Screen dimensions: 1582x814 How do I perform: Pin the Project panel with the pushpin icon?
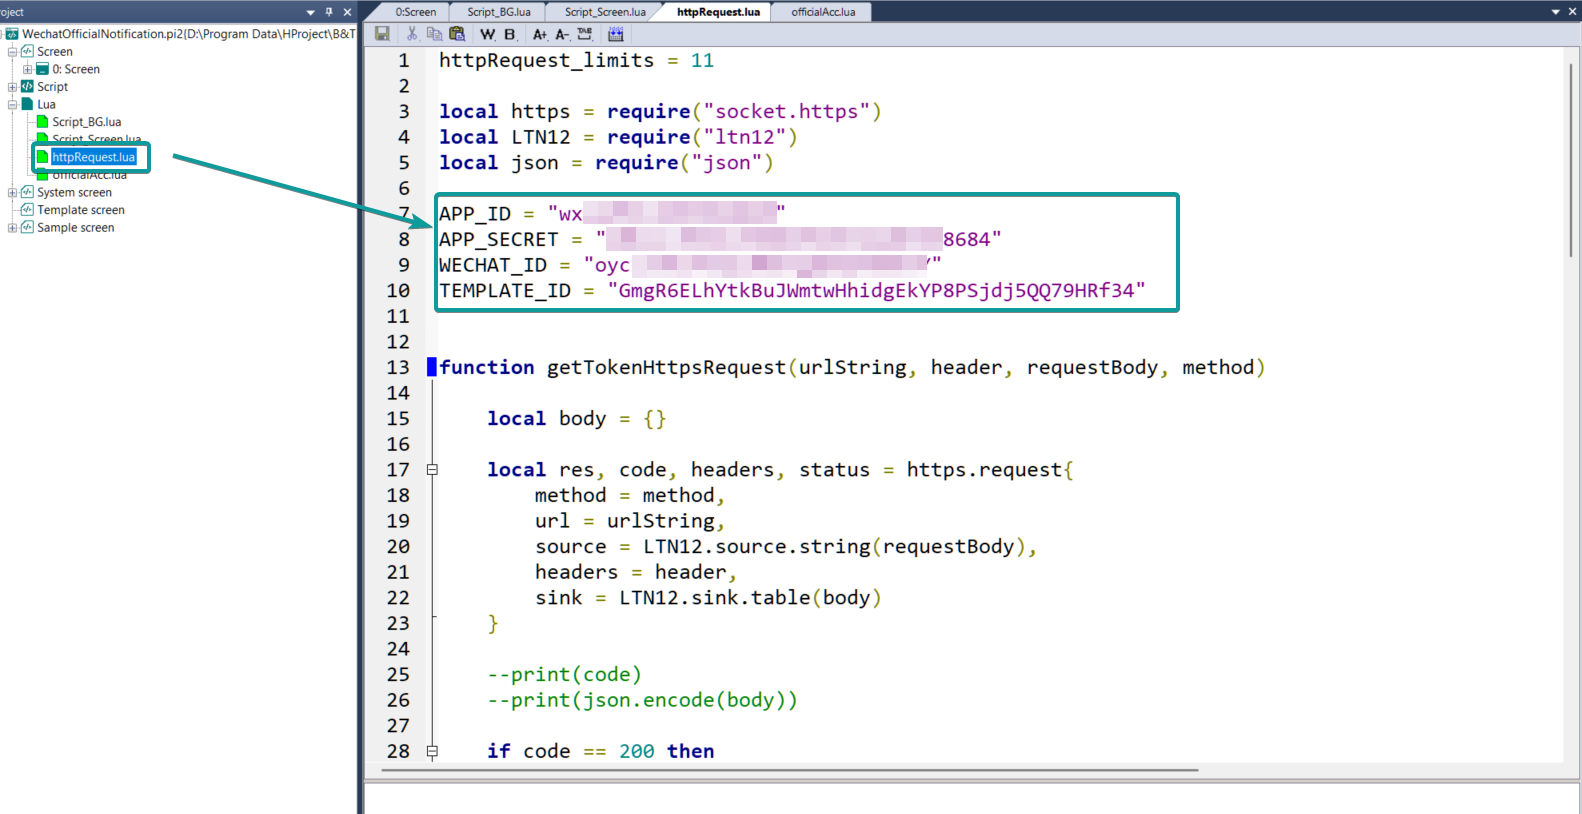click(329, 12)
